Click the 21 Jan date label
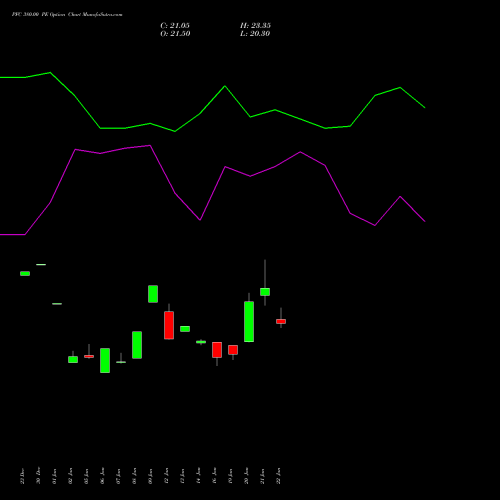Viewport: 500px width, 500px height. point(262,476)
